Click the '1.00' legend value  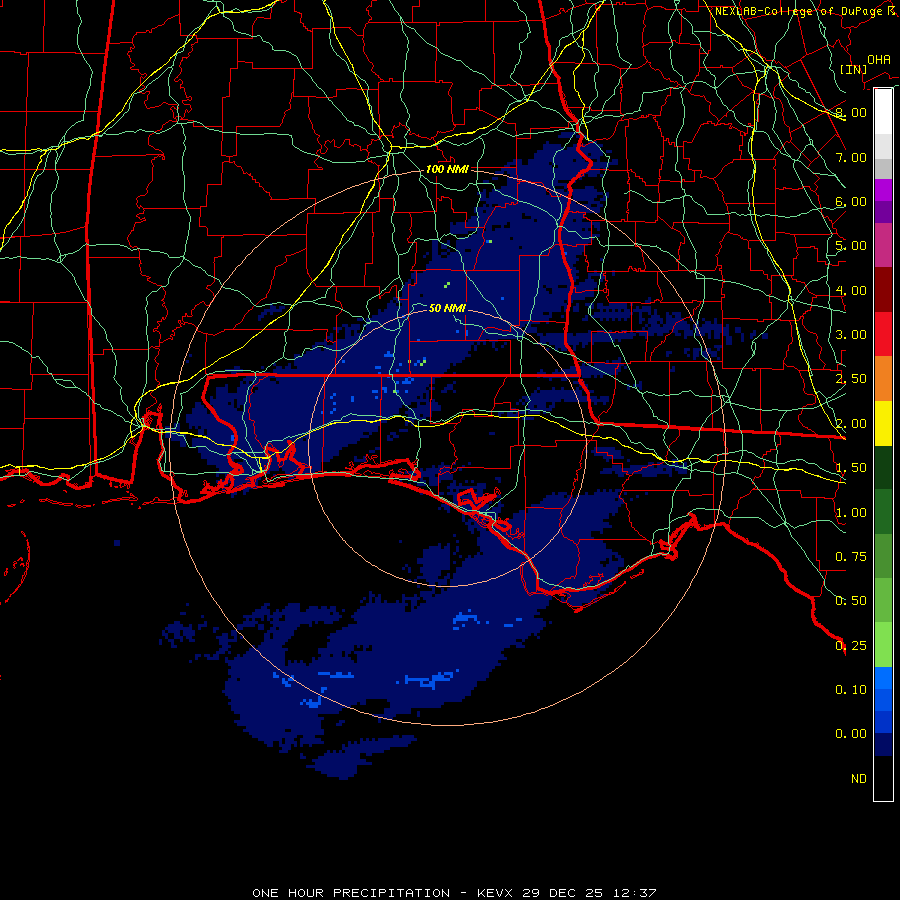[851, 513]
